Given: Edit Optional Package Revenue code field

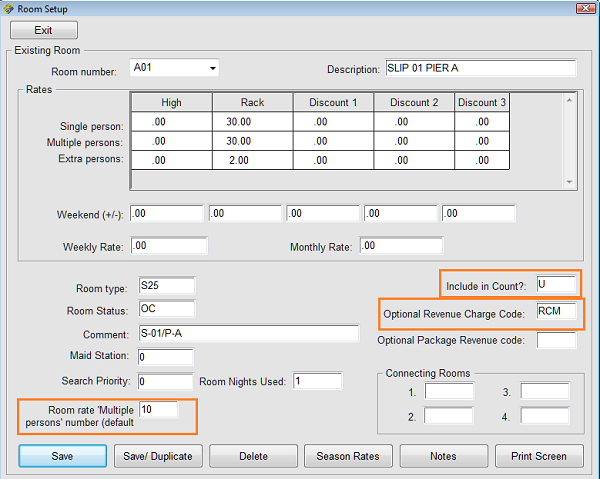Looking at the screenshot, I should (x=556, y=340).
